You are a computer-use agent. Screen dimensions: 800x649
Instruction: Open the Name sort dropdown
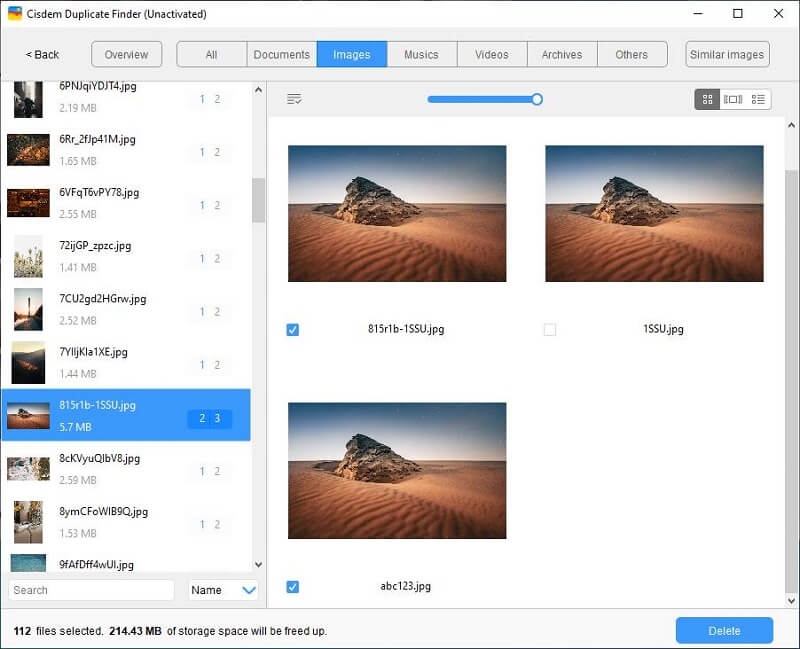[x=224, y=590]
